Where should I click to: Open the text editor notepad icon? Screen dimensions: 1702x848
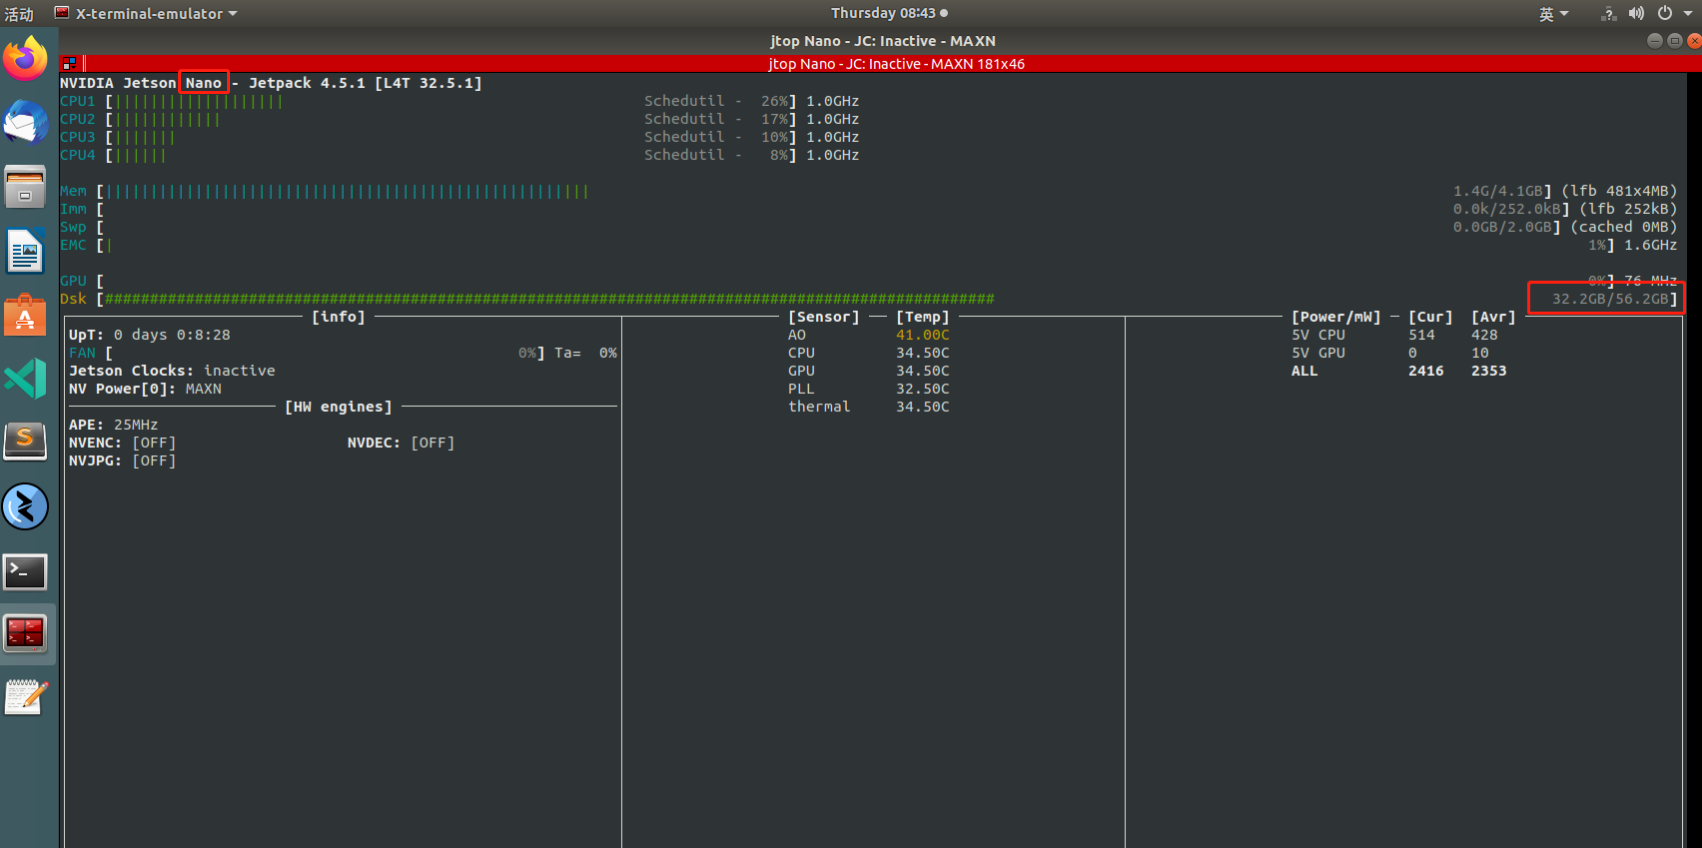point(25,698)
